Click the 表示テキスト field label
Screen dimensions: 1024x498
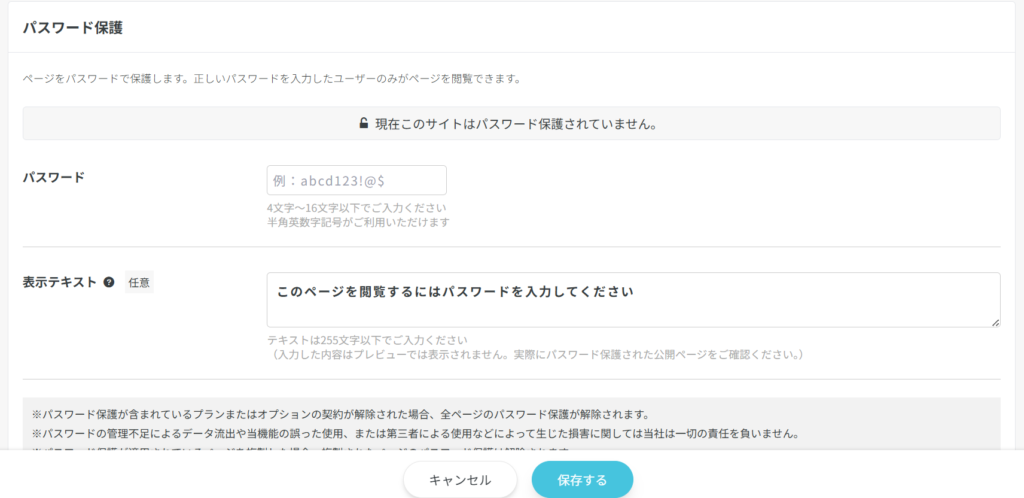59,283
